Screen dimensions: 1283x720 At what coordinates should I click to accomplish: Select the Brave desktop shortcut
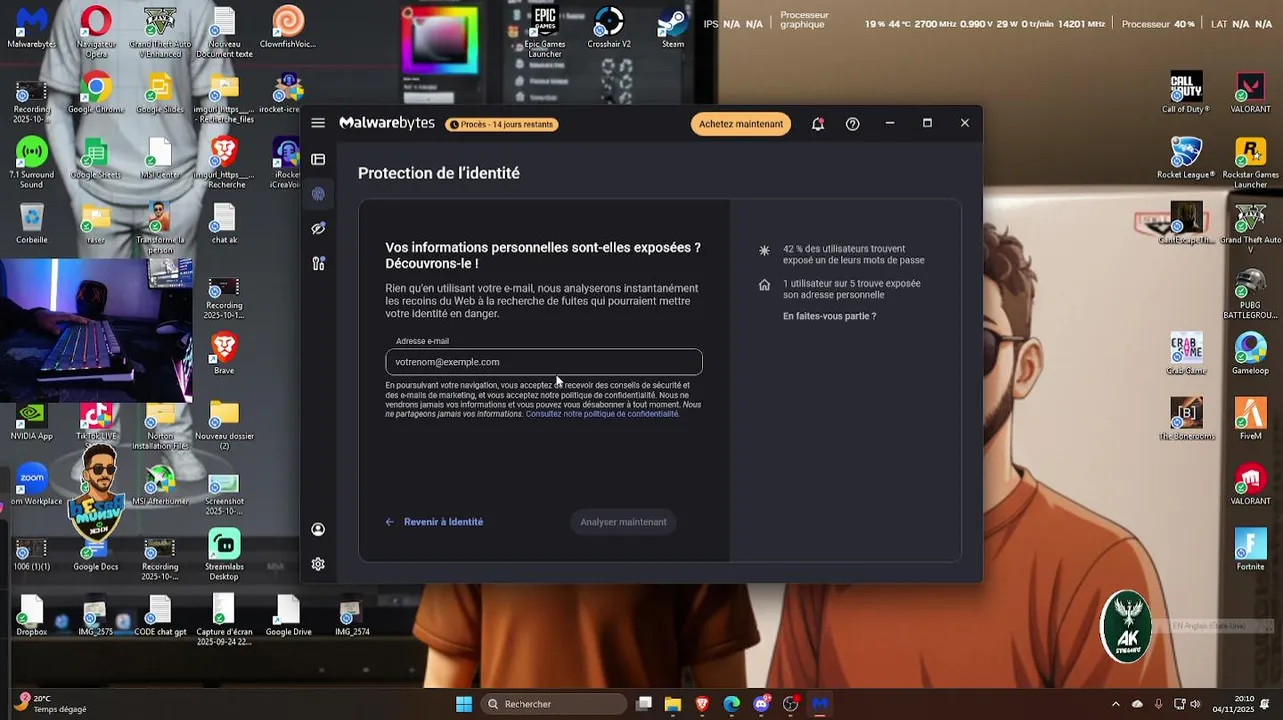coord(224,355)
